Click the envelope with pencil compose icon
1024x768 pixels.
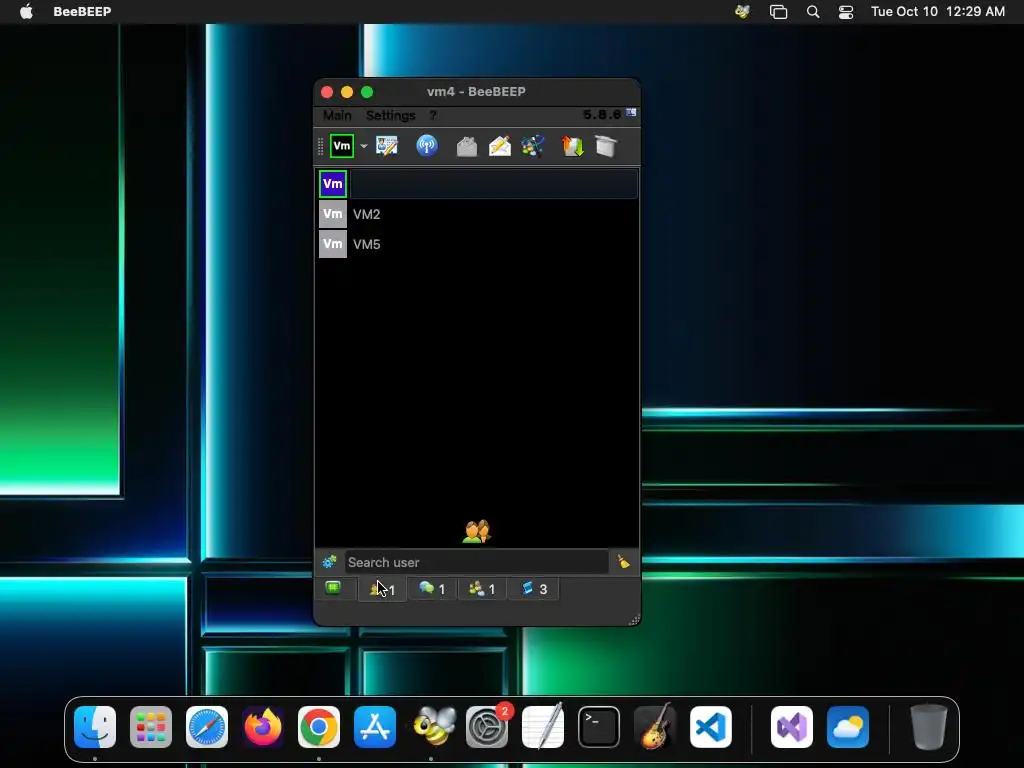[500, 146]
